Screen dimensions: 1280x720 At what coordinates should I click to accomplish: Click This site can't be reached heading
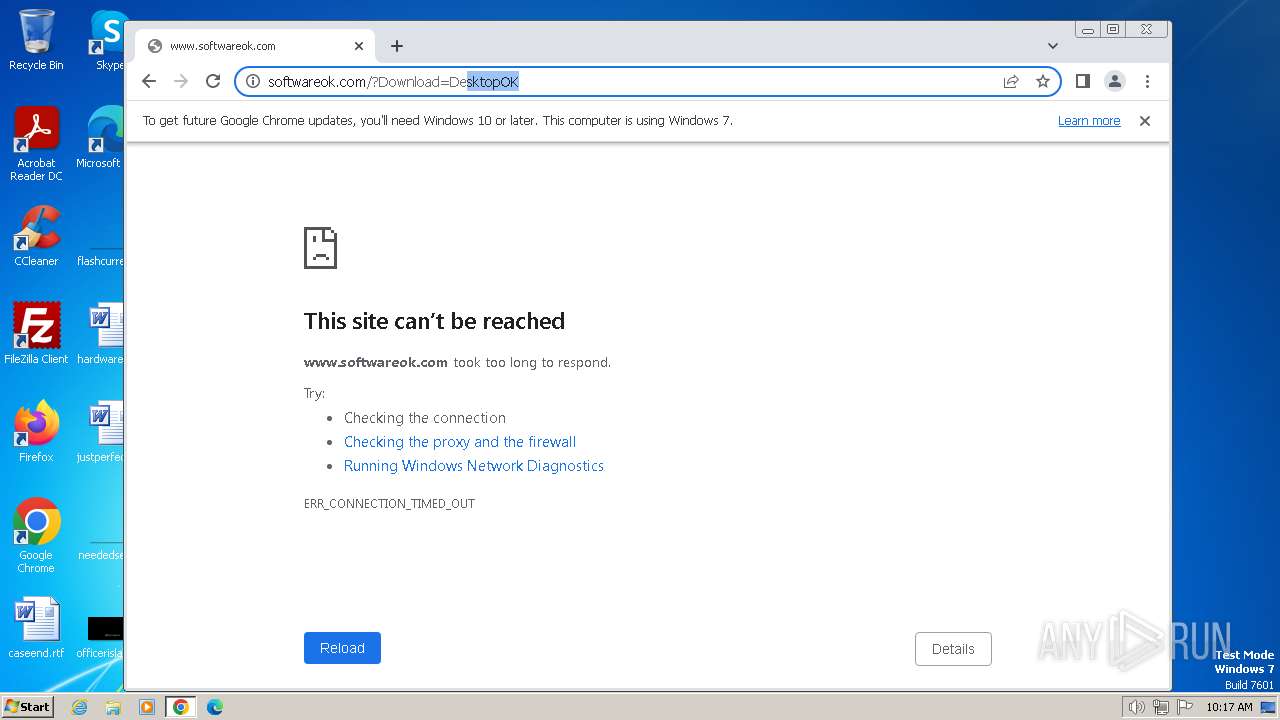click(434, 321)
